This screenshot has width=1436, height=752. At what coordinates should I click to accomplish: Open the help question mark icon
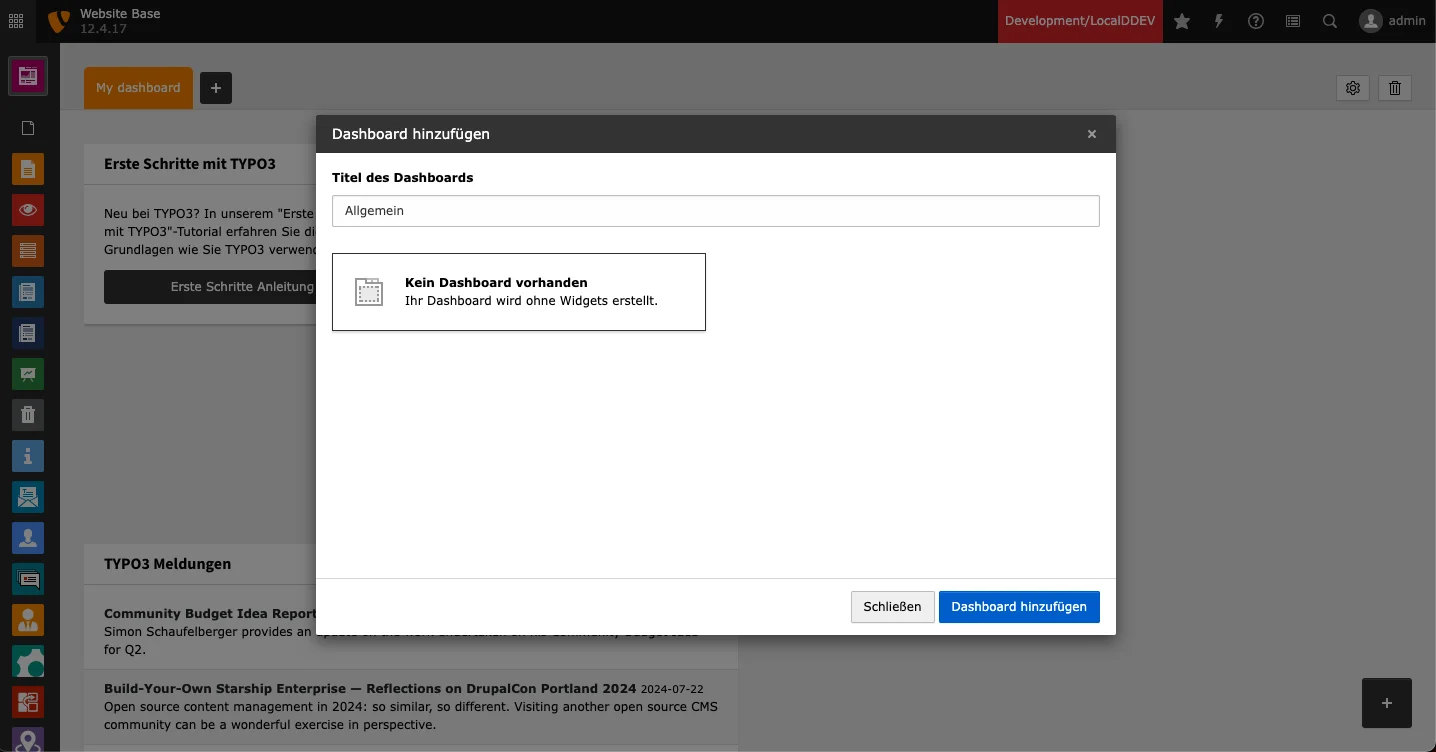1256,21
